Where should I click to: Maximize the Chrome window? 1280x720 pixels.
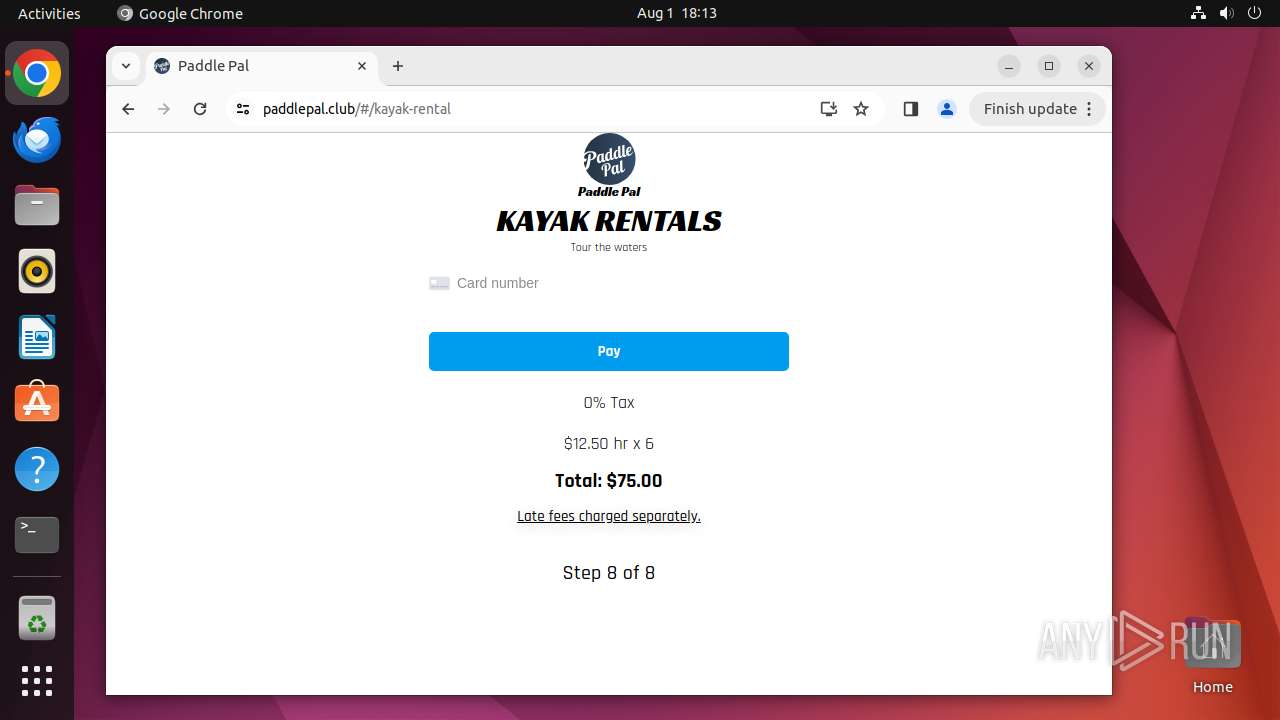(x=1049, y=66)
